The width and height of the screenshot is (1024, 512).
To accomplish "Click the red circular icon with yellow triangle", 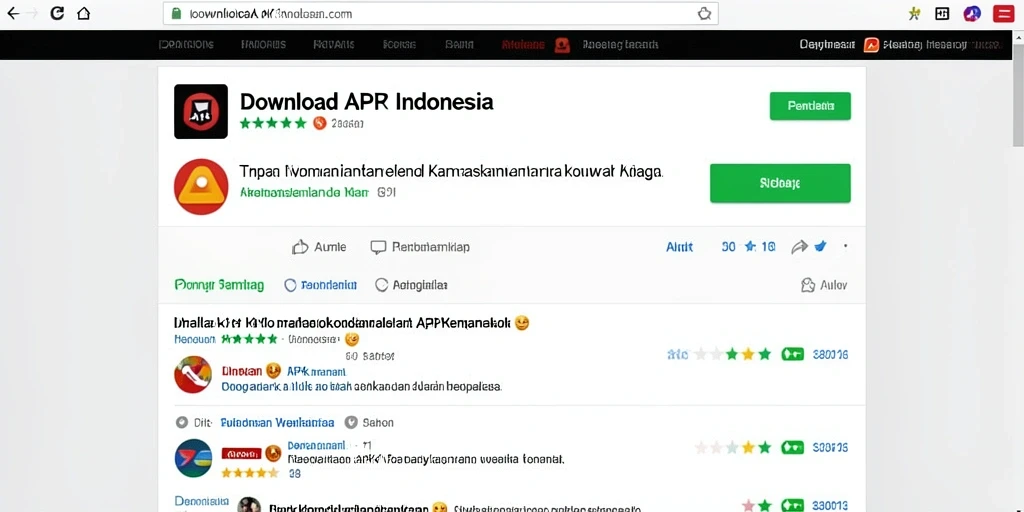I will pyautogui.click(x=201, y=187).
